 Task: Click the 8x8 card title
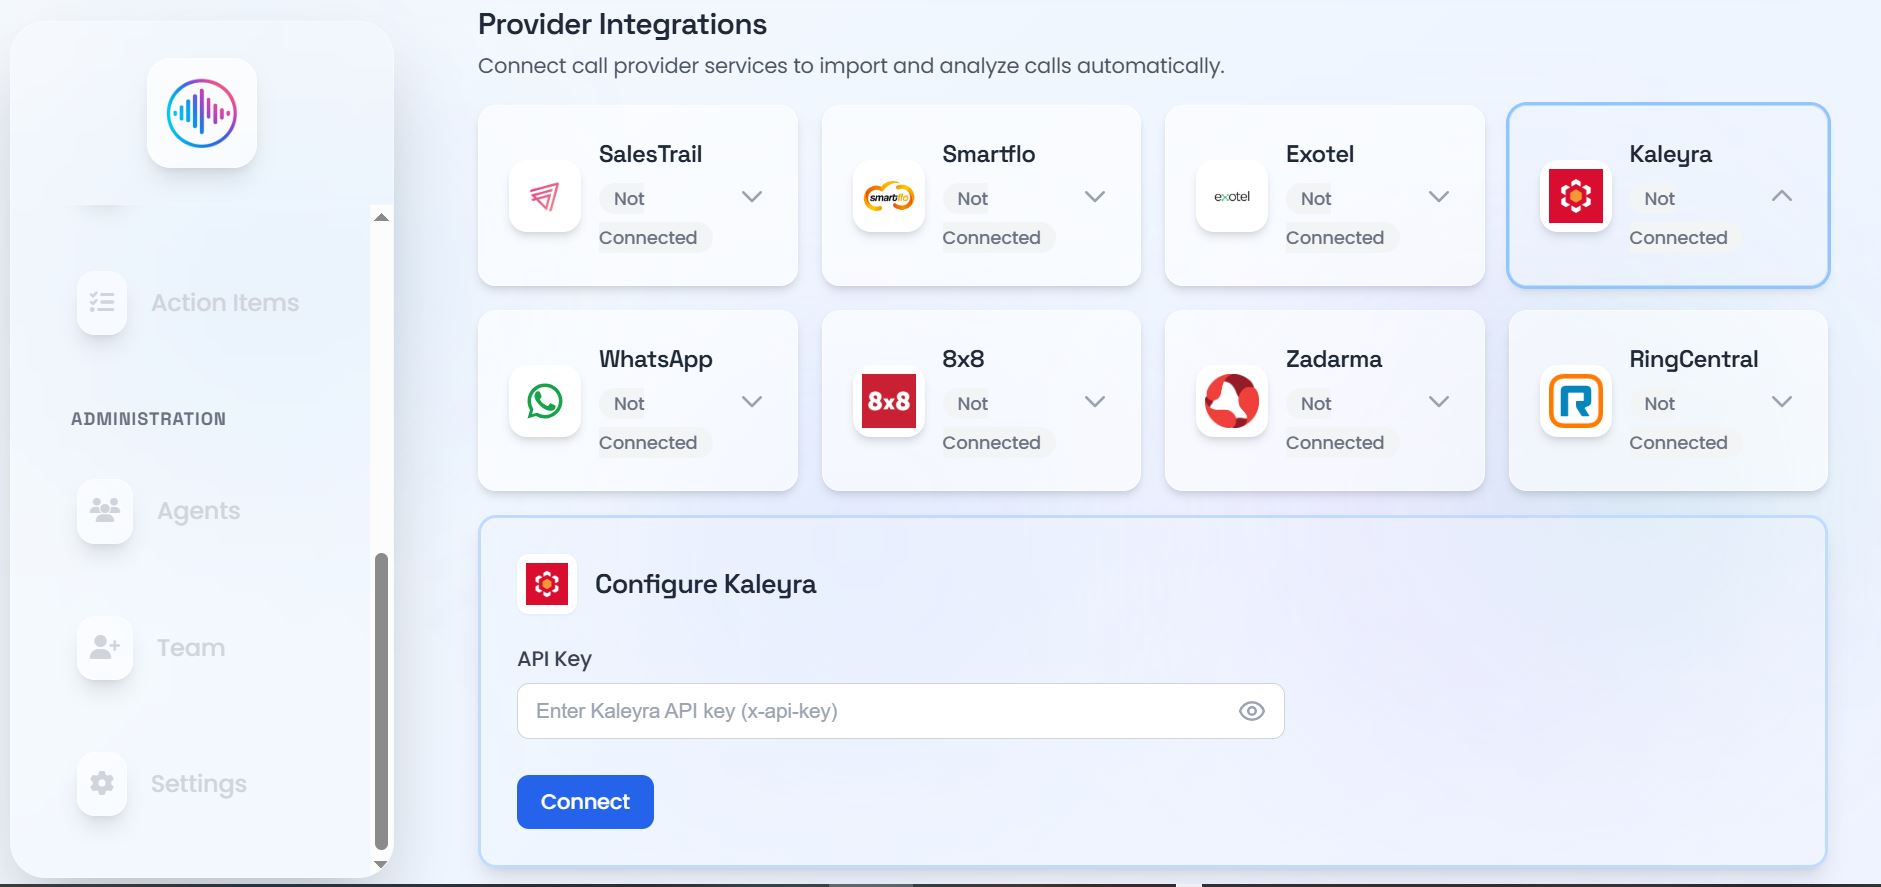pos(963,359)
